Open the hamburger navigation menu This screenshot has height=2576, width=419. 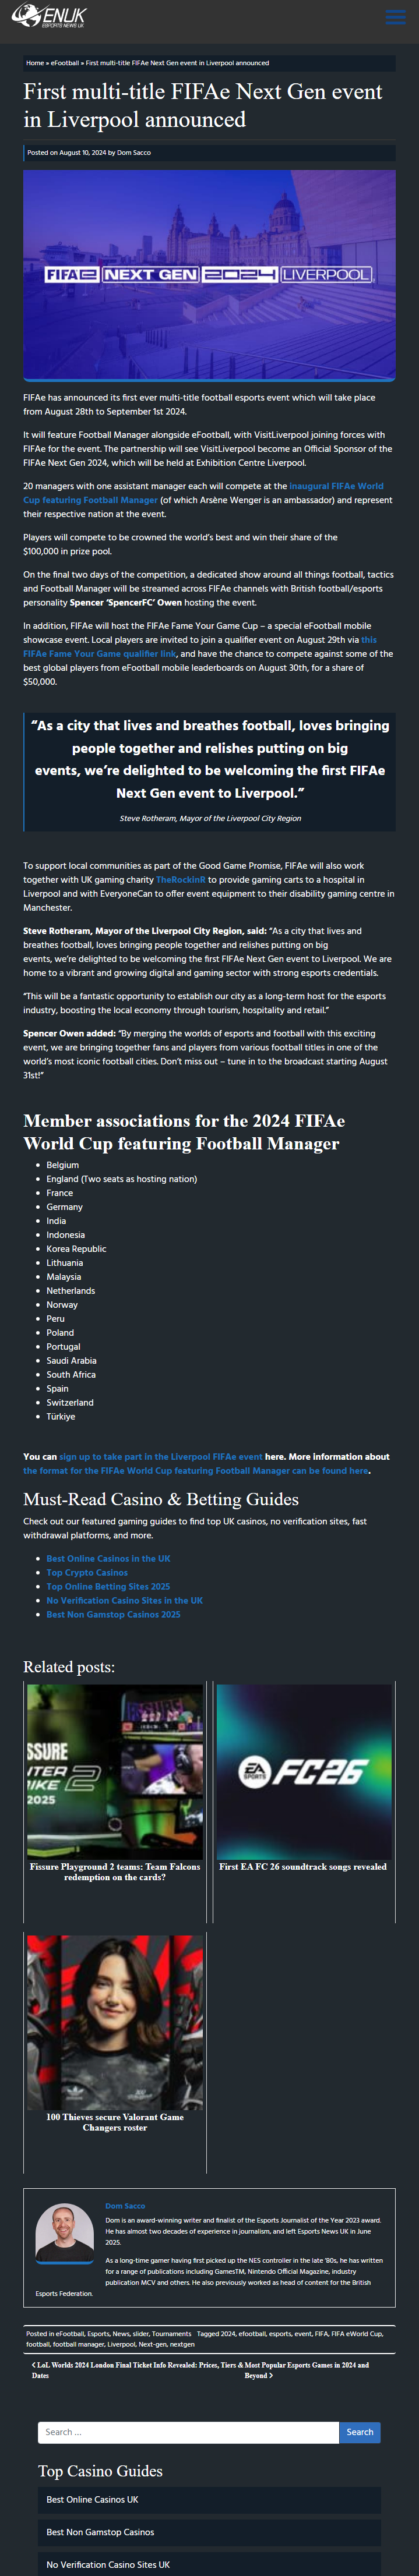(x=395, y=17)
